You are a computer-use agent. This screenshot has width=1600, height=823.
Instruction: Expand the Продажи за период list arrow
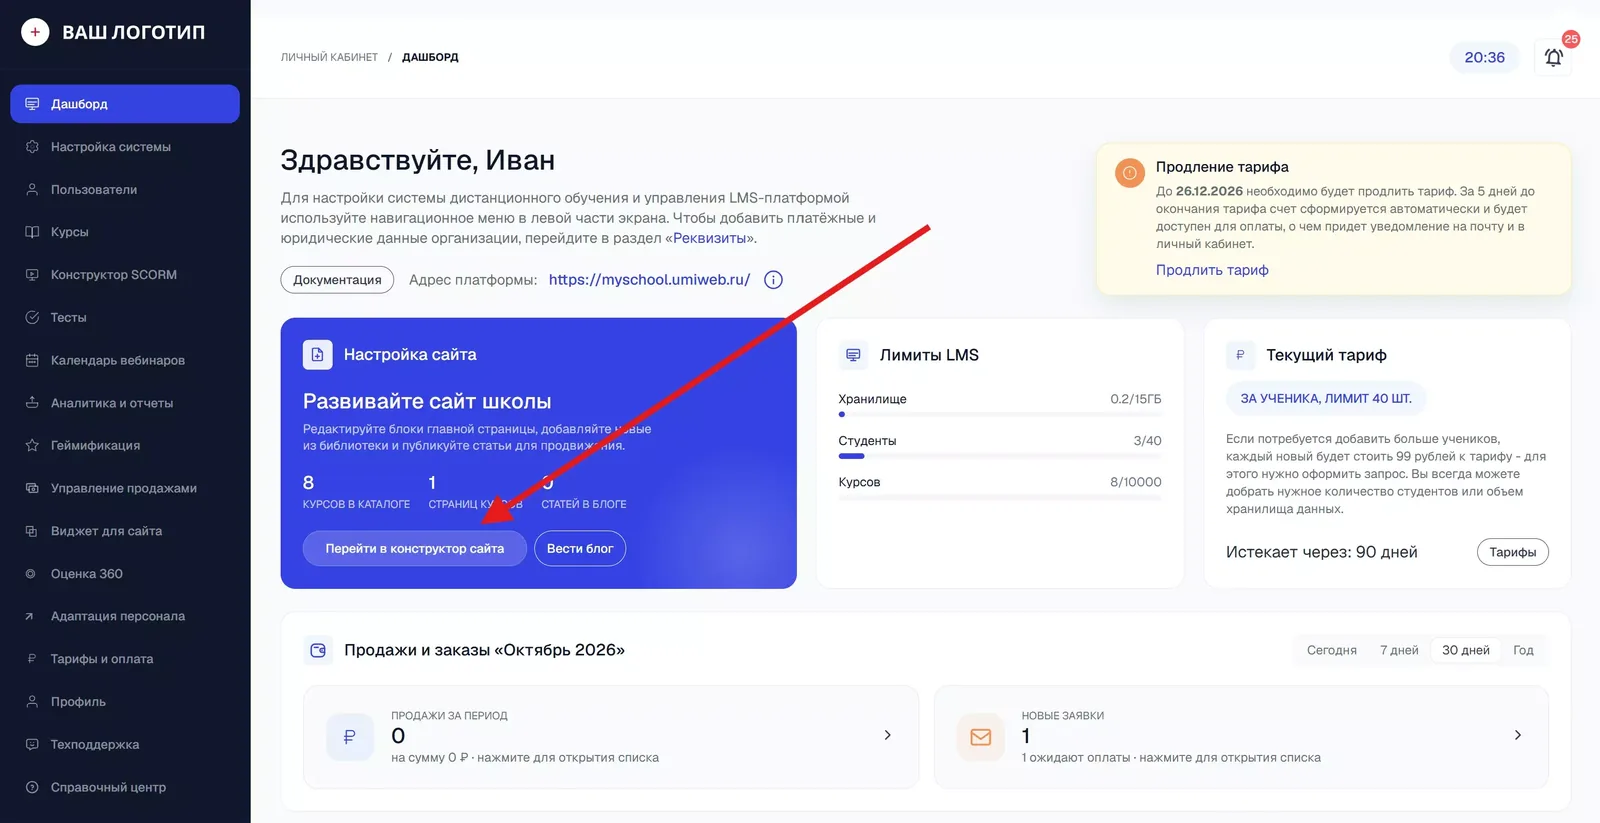pyautogui.click(x=887, y=735)
